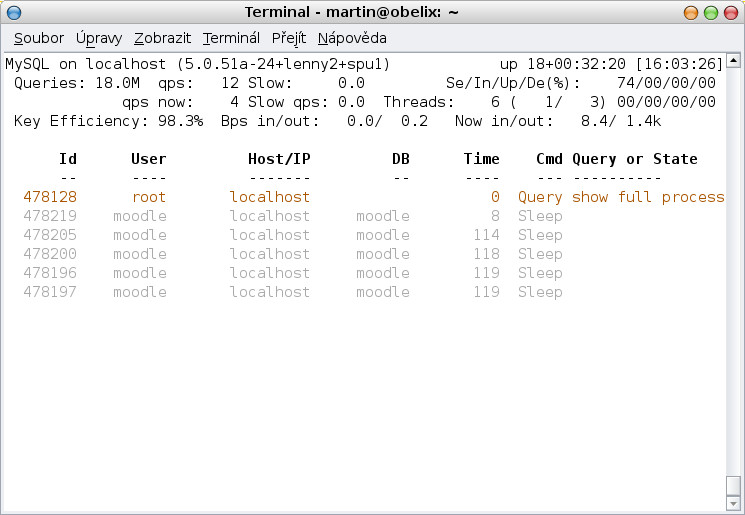Click the 'Slow qps:' label
The width and height of the screenshot is (745, 515).
pyautogui.click(x=288, y=102)
